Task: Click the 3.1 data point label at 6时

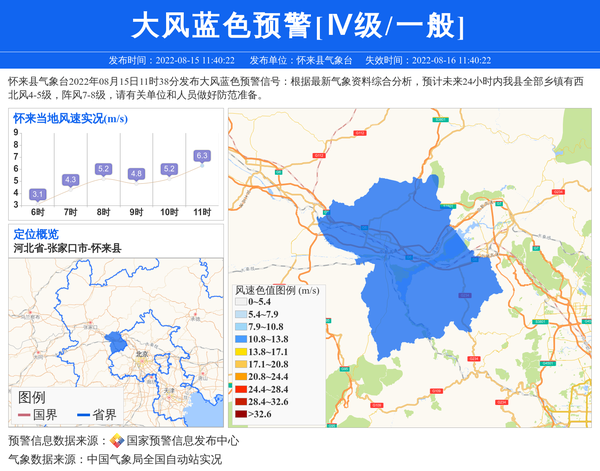Action: 38,194
